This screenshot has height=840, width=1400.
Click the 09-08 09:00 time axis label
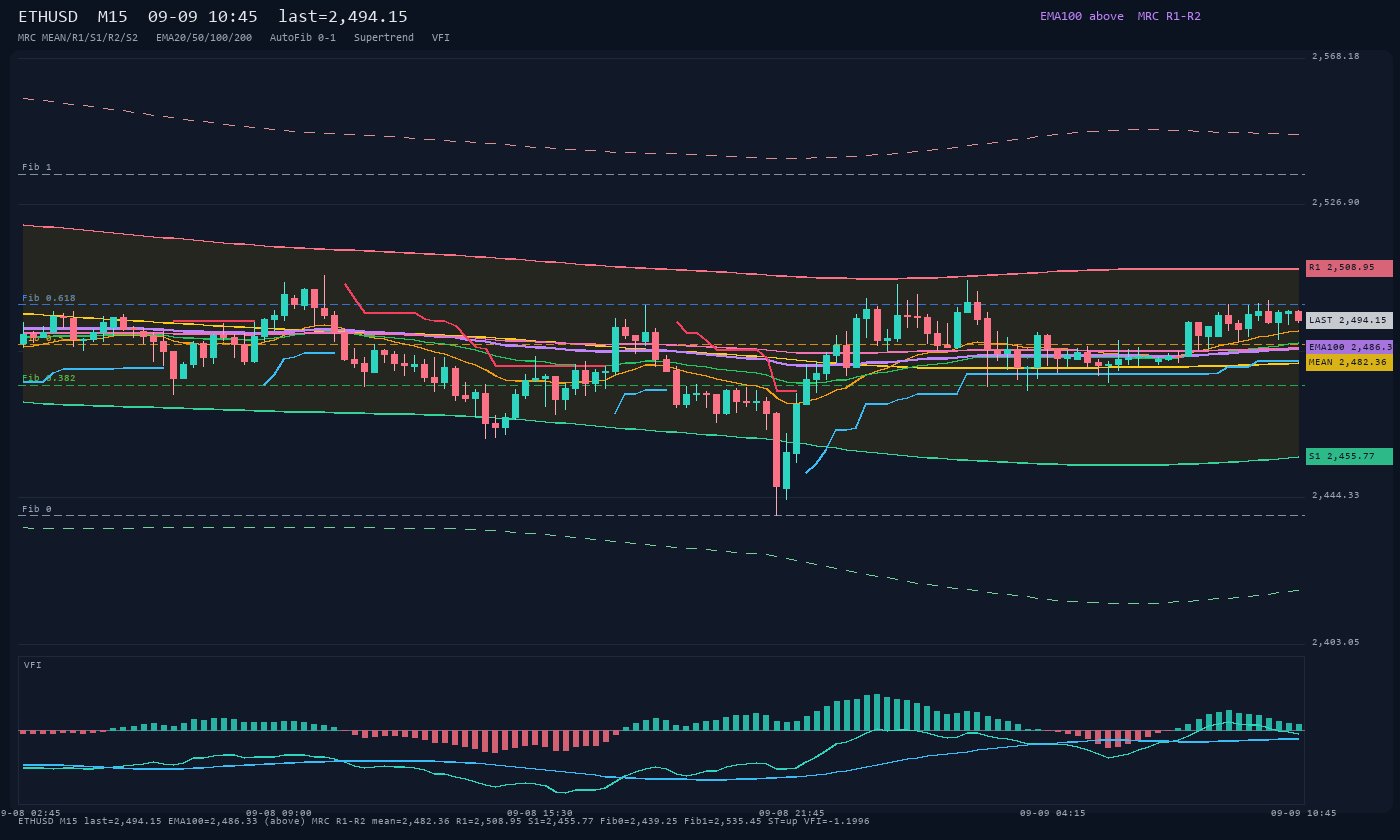pos(279,813)
